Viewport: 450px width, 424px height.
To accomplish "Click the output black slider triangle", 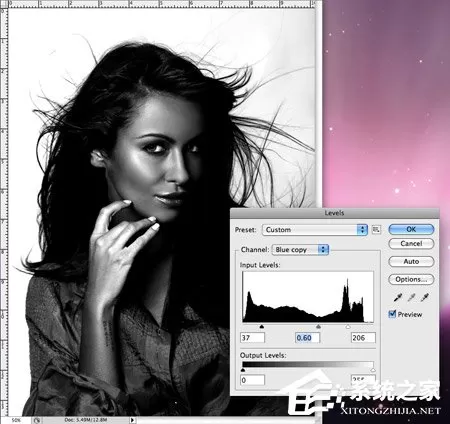I will click(243, 370).
